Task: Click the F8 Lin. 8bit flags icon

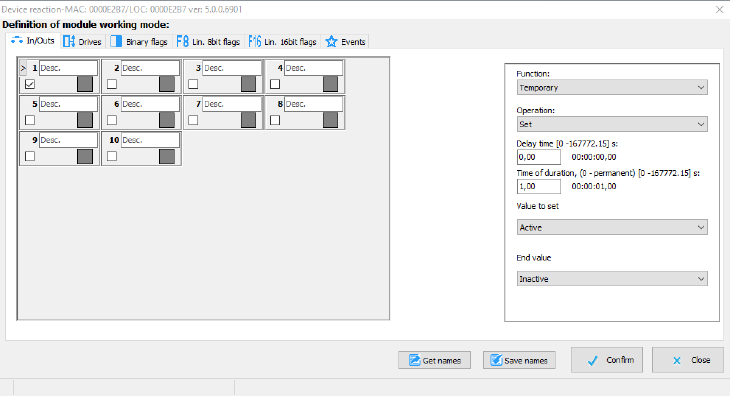Action: (182, 41)
